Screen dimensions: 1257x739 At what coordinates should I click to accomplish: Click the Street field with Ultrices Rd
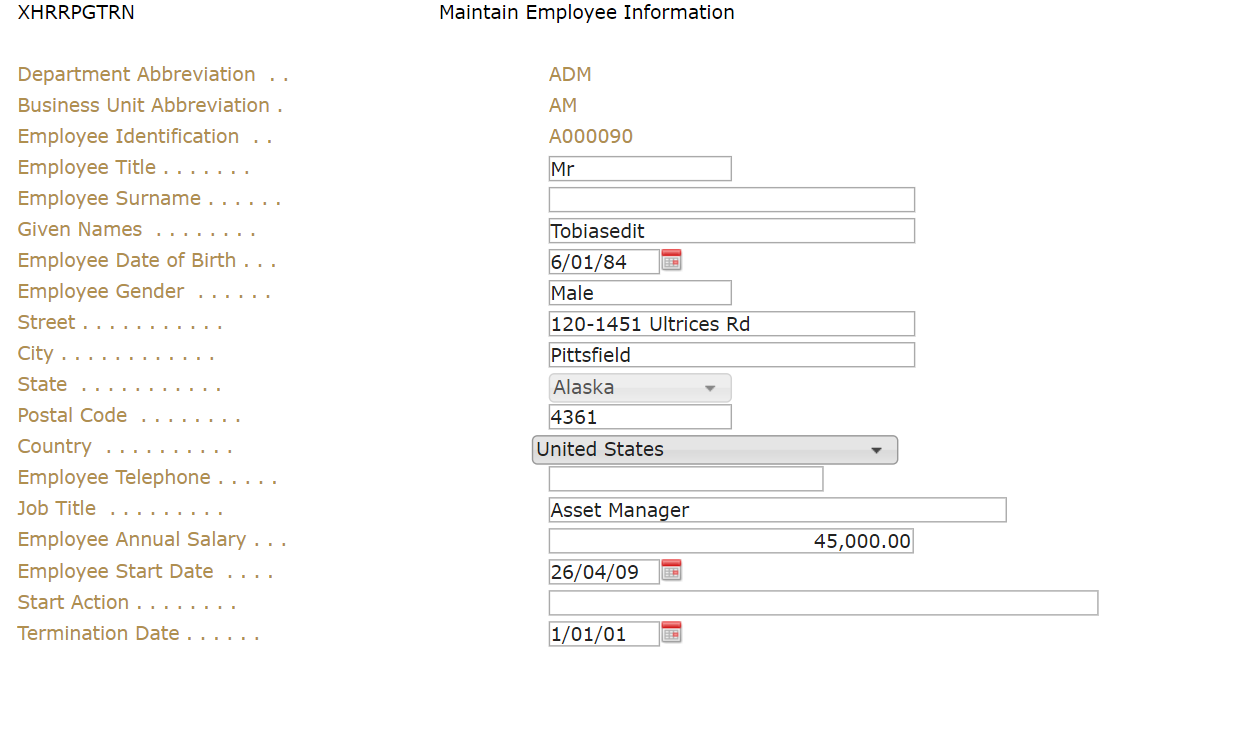[x=731, y=324]
